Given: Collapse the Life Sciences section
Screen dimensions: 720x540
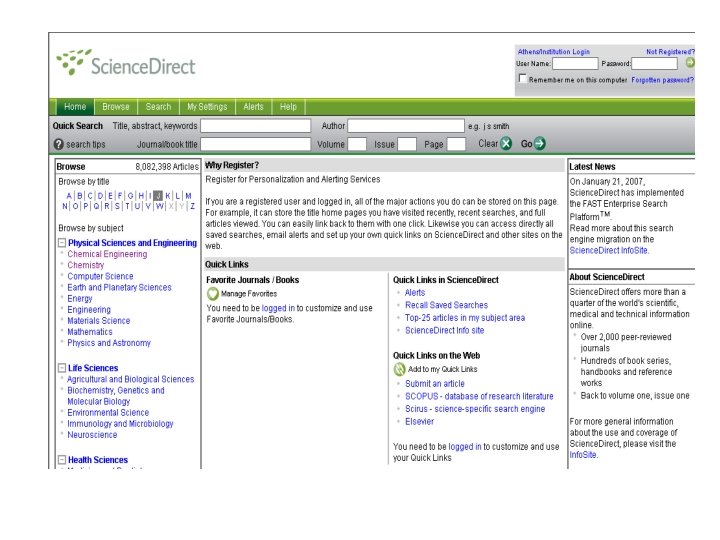Looking at the screenshot, I should 62,368.
